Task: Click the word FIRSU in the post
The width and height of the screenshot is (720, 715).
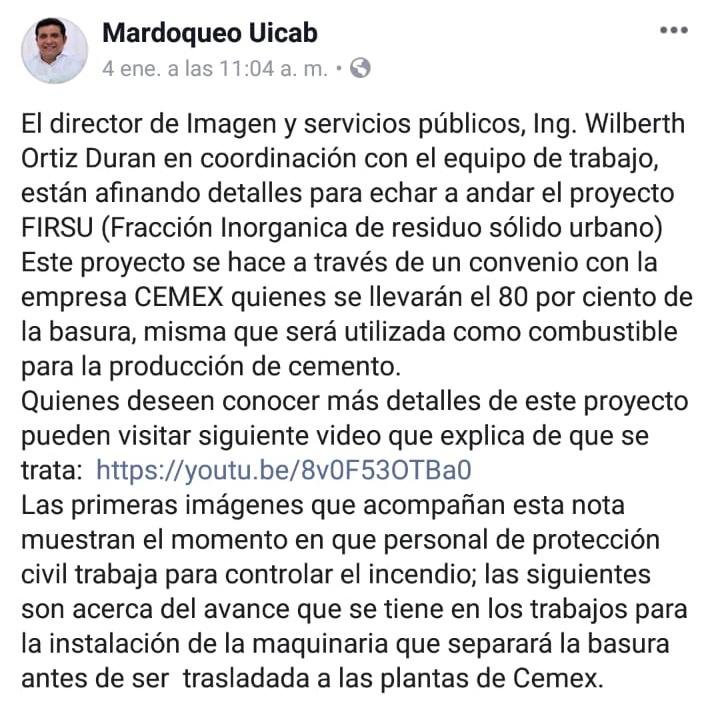Action: [57, 227]
